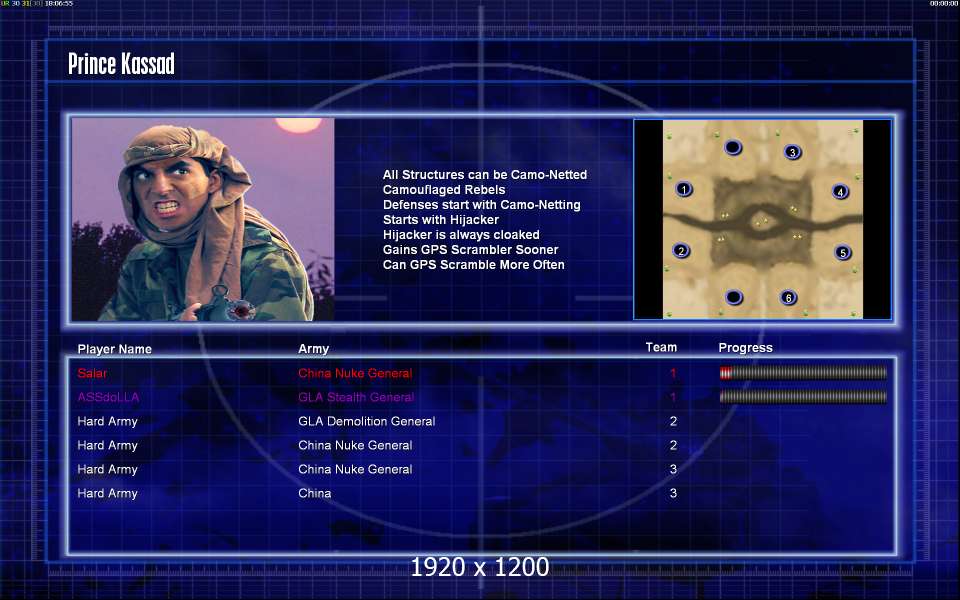
Task: Click the Player Name column header
Action: (x=114, y=349)
